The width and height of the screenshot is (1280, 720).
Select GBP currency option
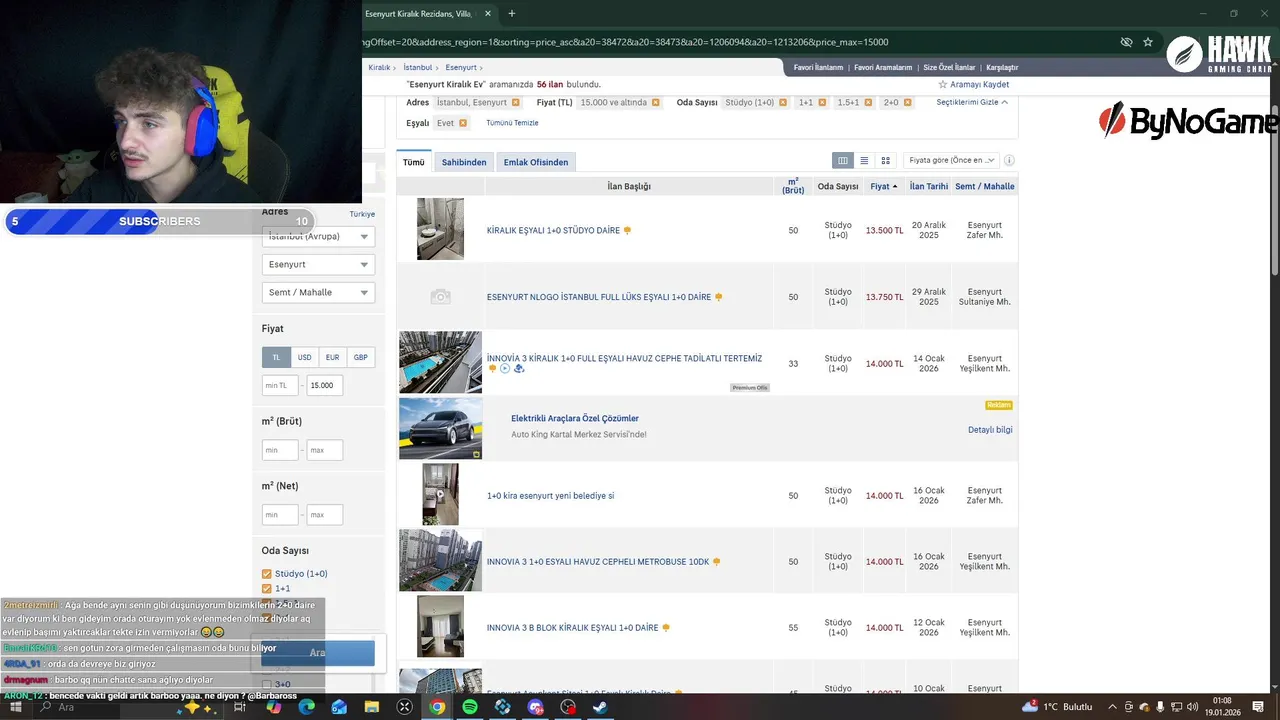point(360,357)
